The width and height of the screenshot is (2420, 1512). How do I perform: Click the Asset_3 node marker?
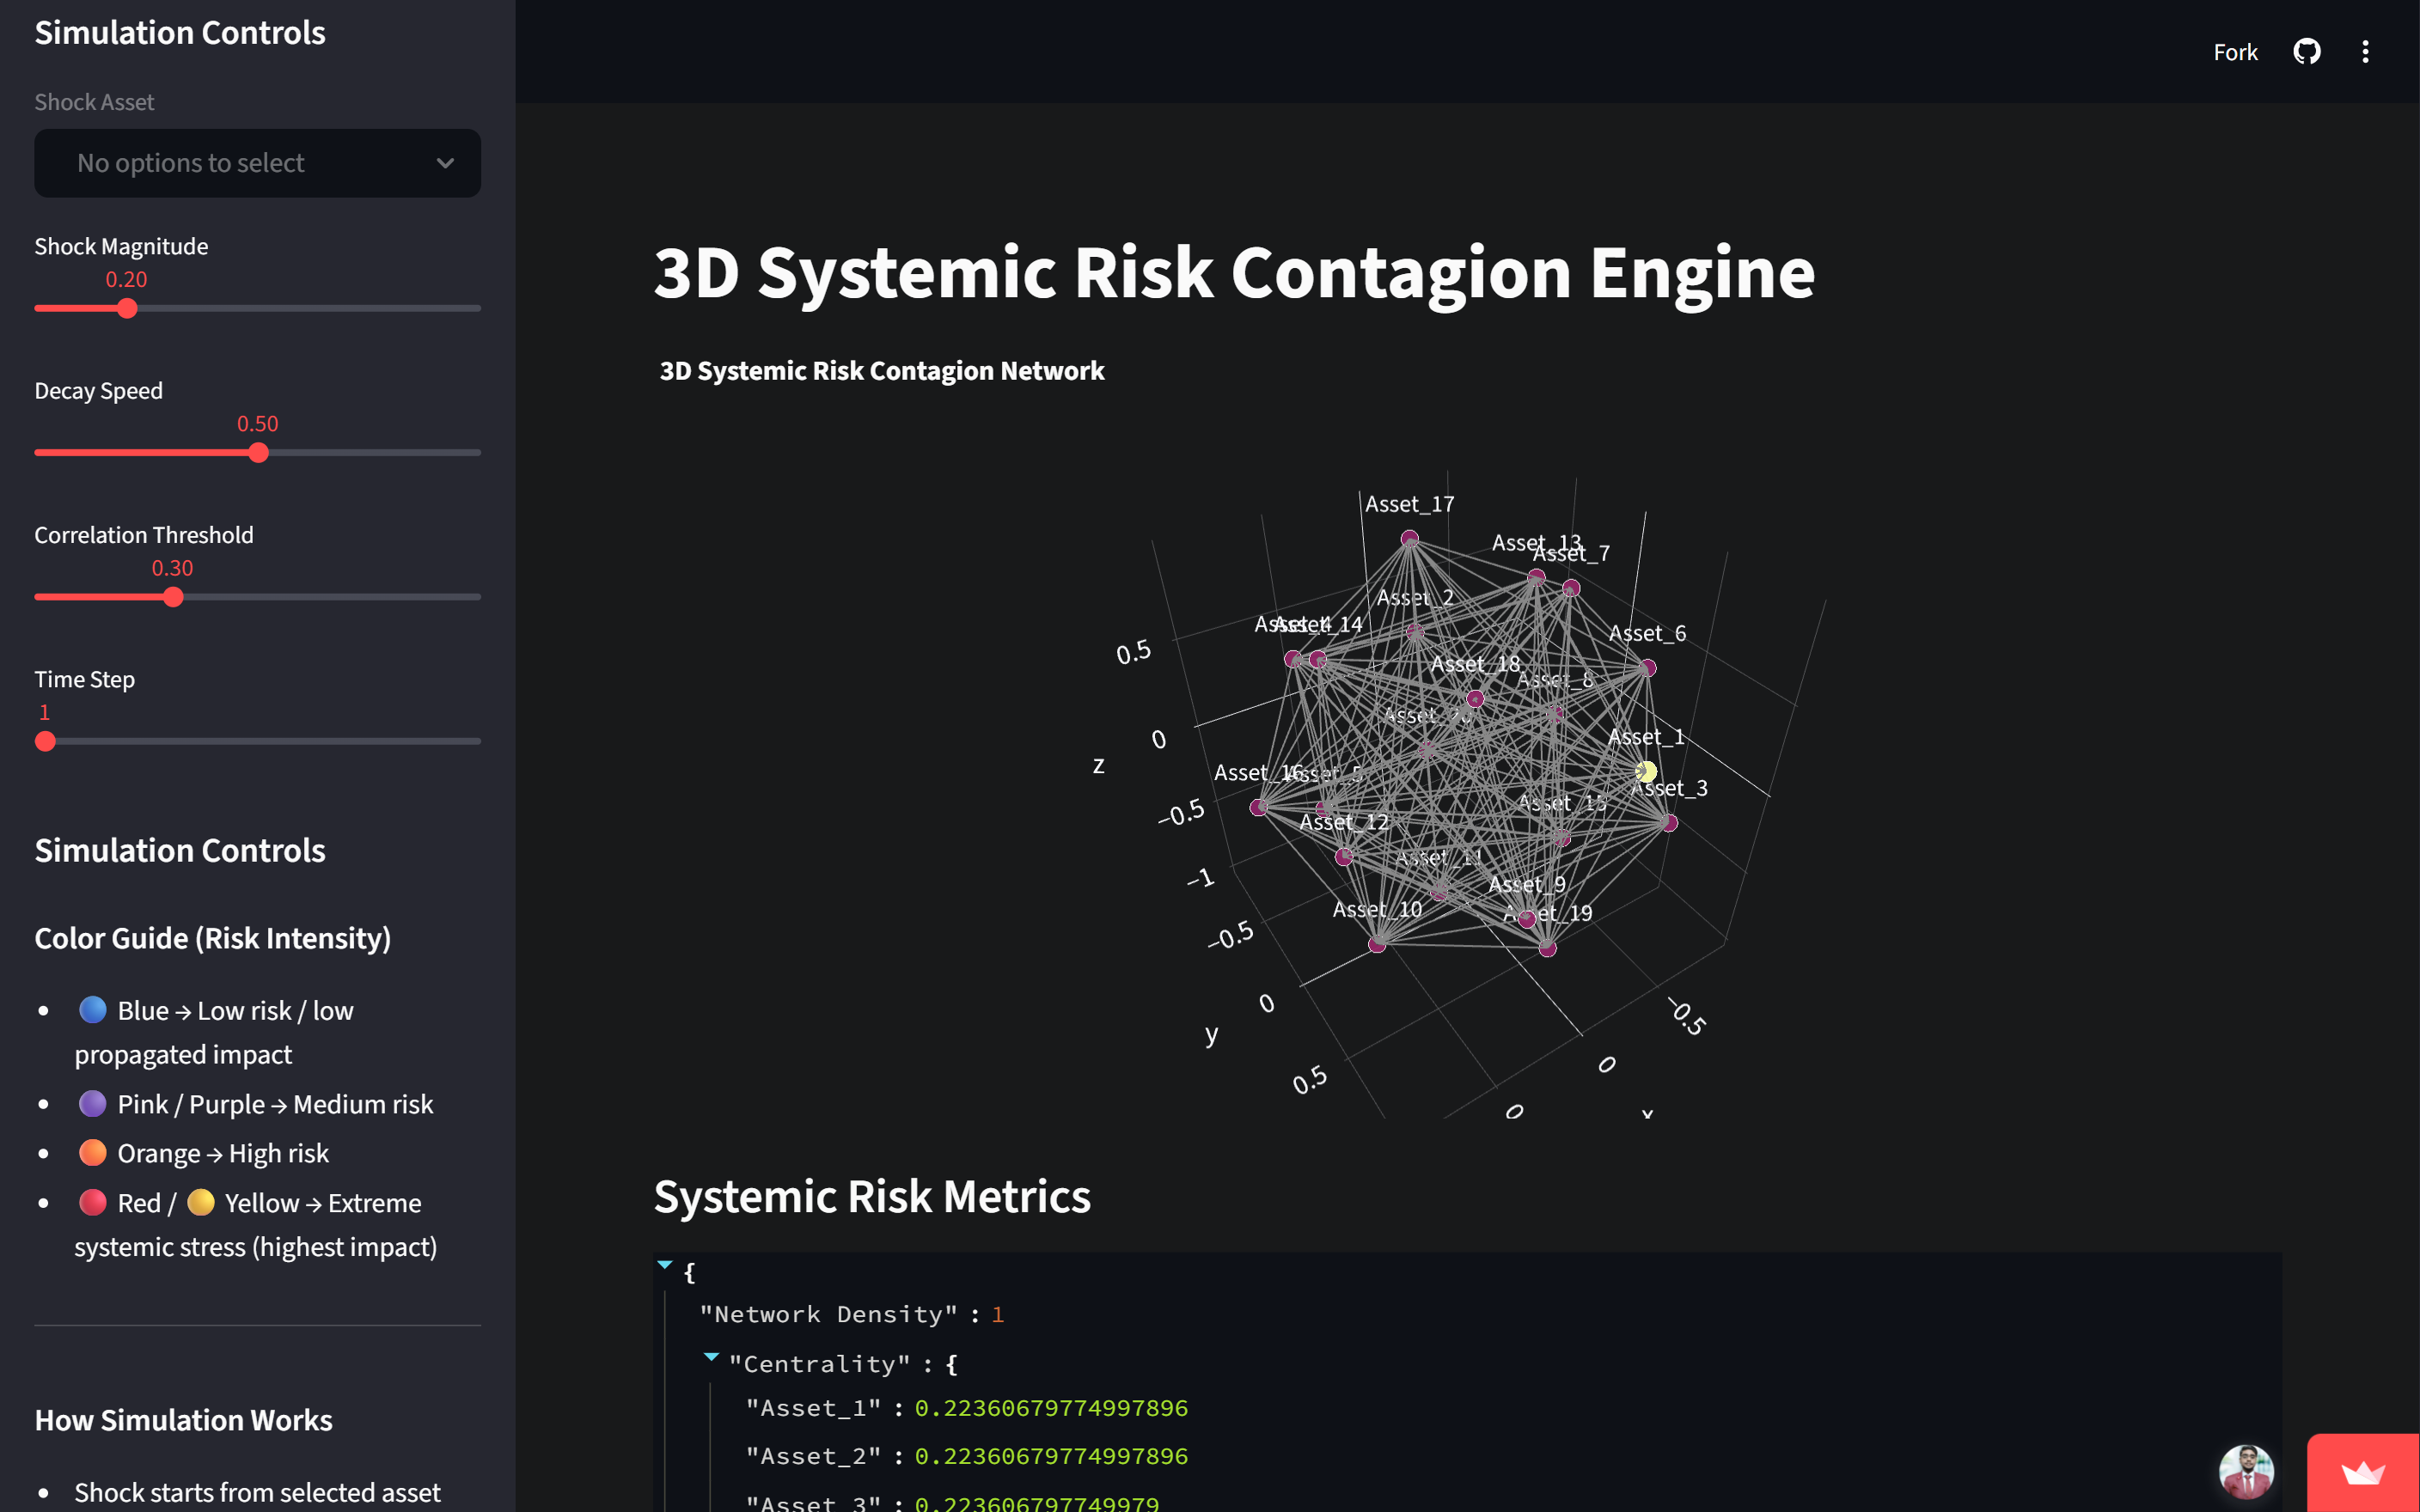pyautogui.click(x=1669, y=823)
